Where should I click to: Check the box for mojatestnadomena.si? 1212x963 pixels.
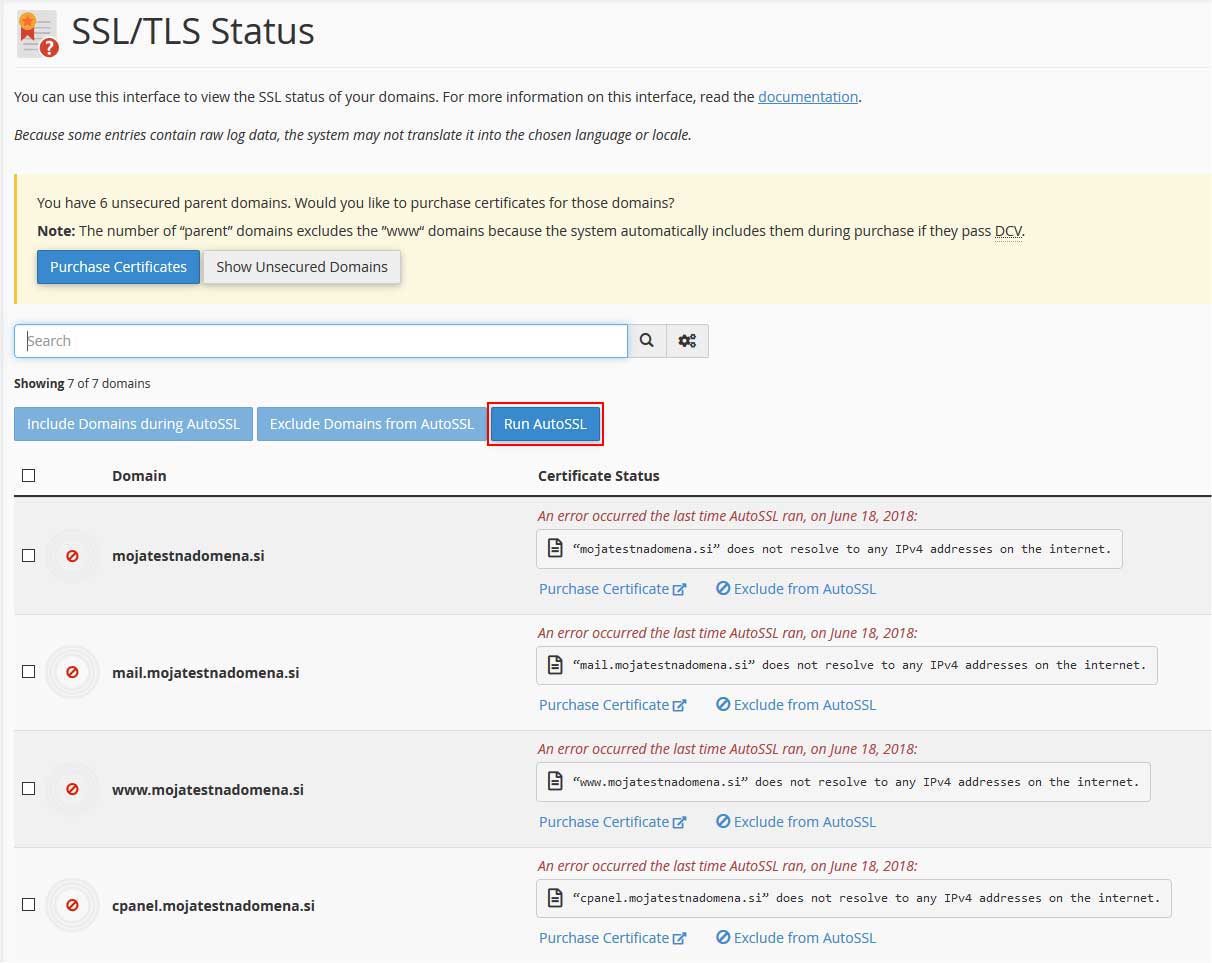point(28,556)
